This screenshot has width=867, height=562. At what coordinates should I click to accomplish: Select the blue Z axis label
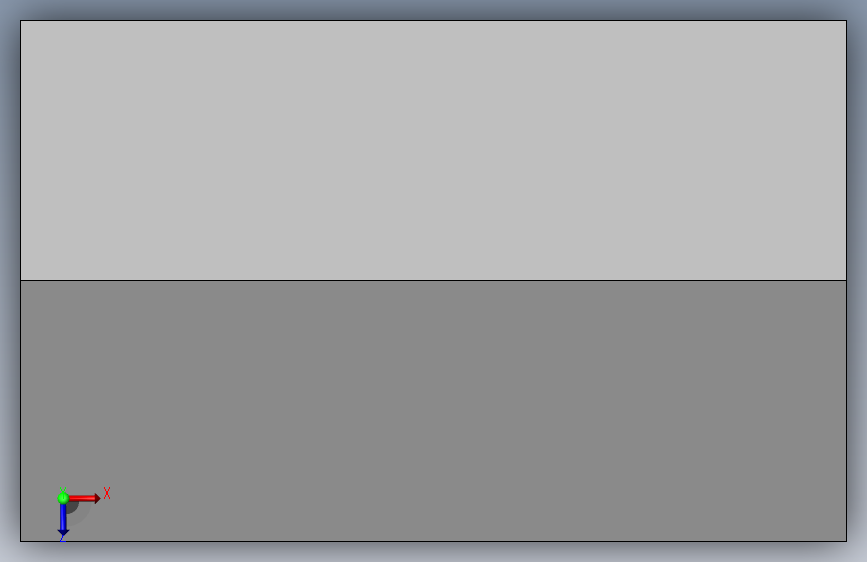coord(62,538)
